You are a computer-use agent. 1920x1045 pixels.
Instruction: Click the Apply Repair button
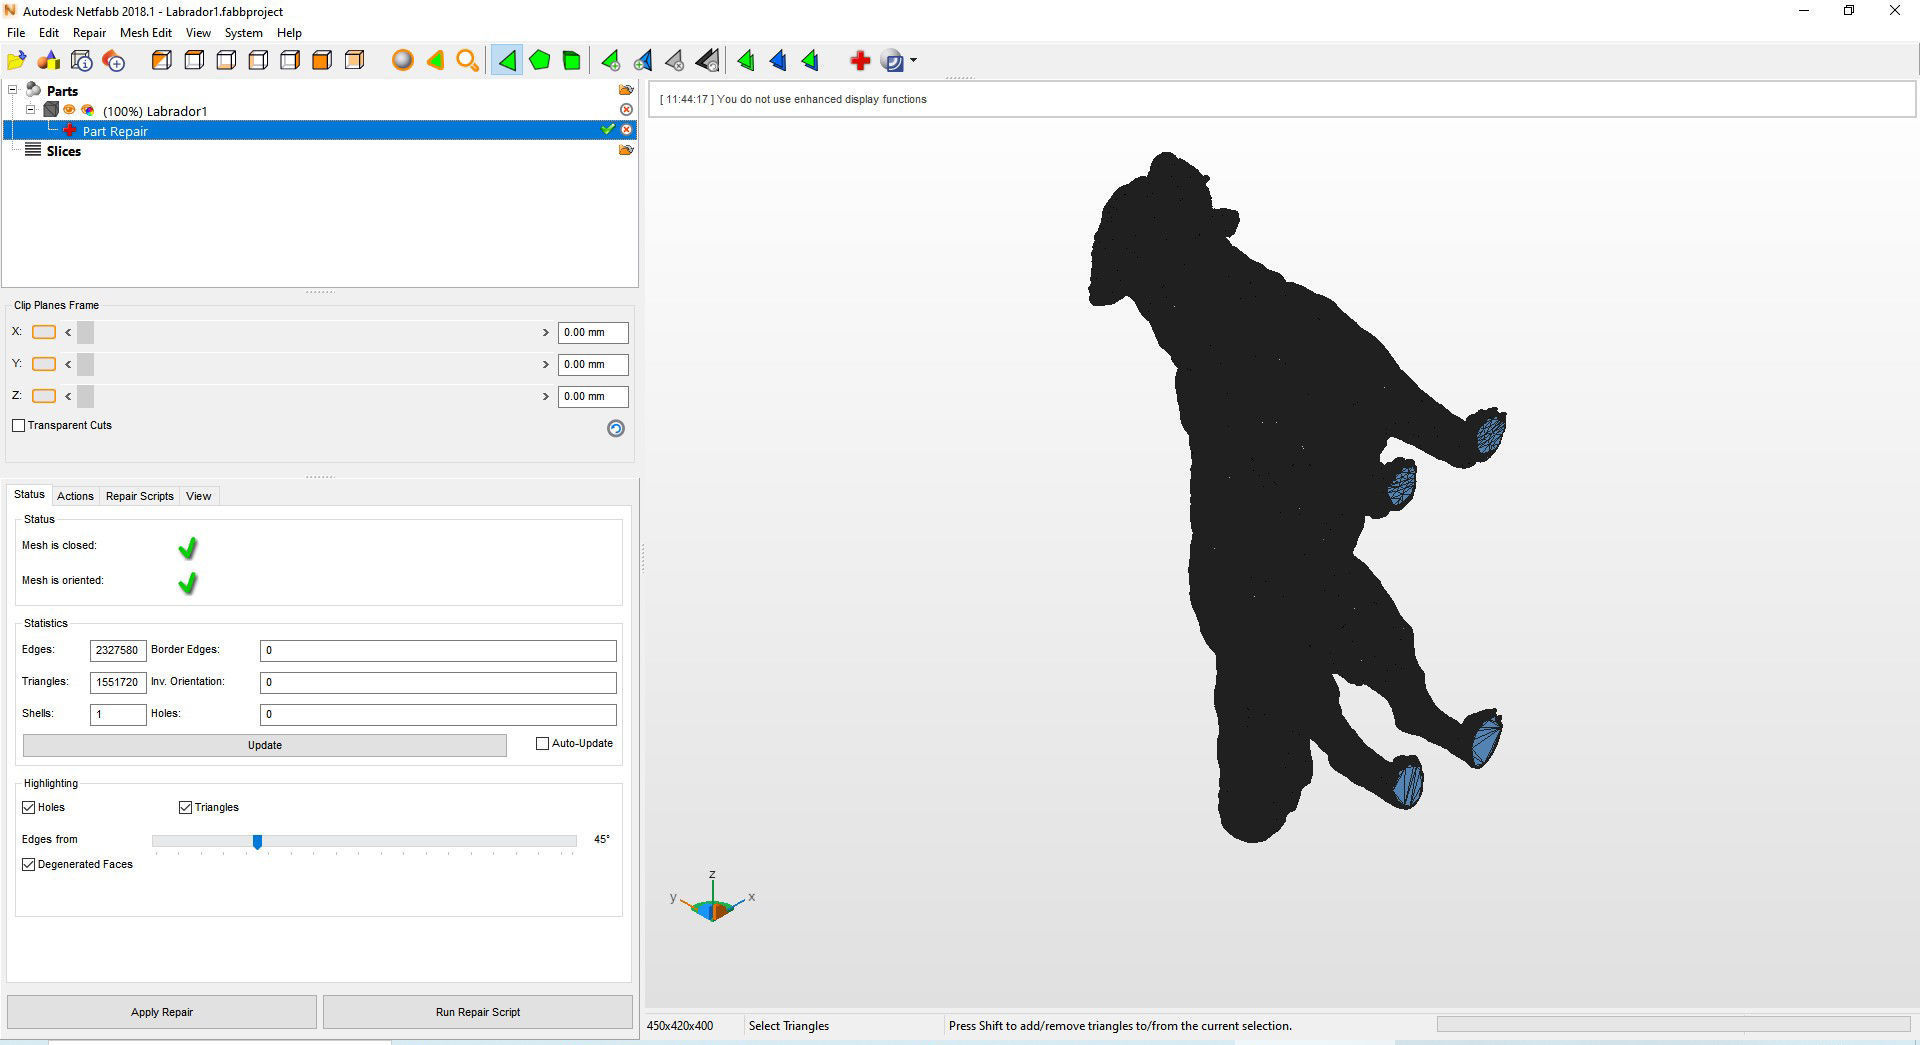point(162,1012)
